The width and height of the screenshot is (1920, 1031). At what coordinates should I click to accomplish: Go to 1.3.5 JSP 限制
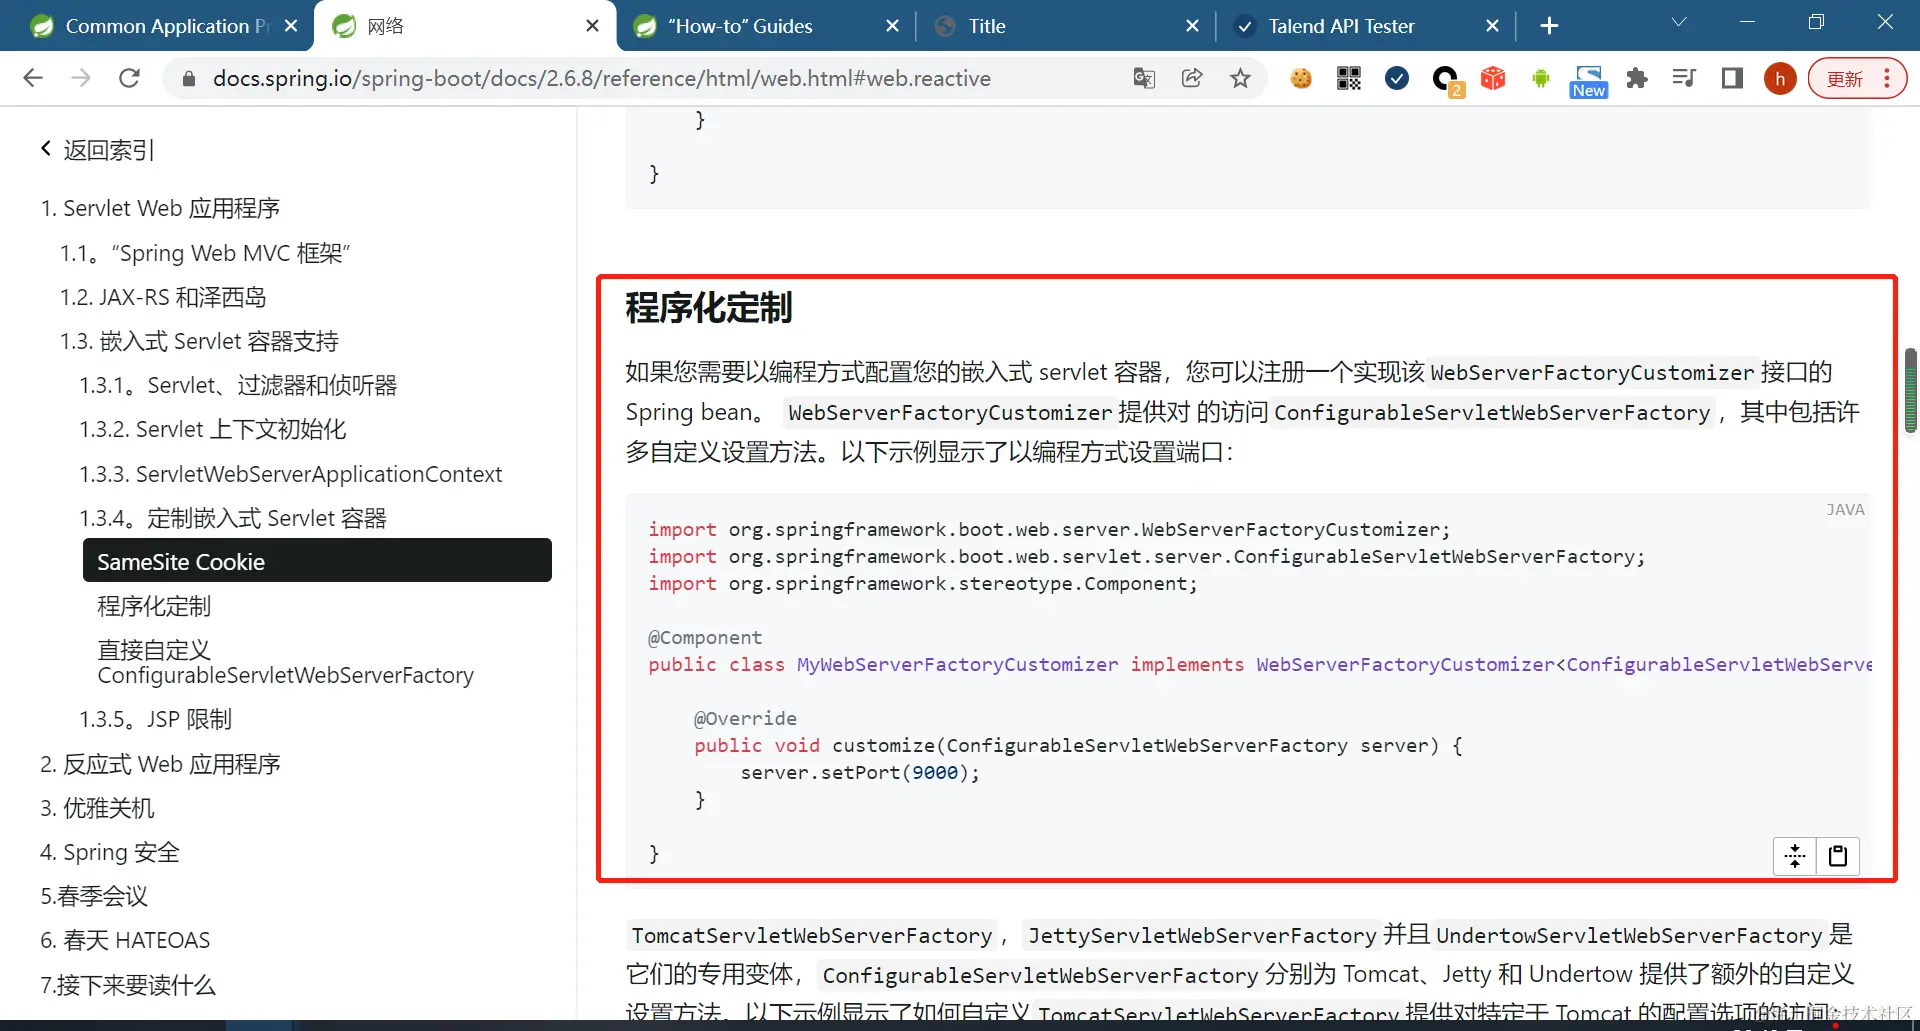pos(156,719)
